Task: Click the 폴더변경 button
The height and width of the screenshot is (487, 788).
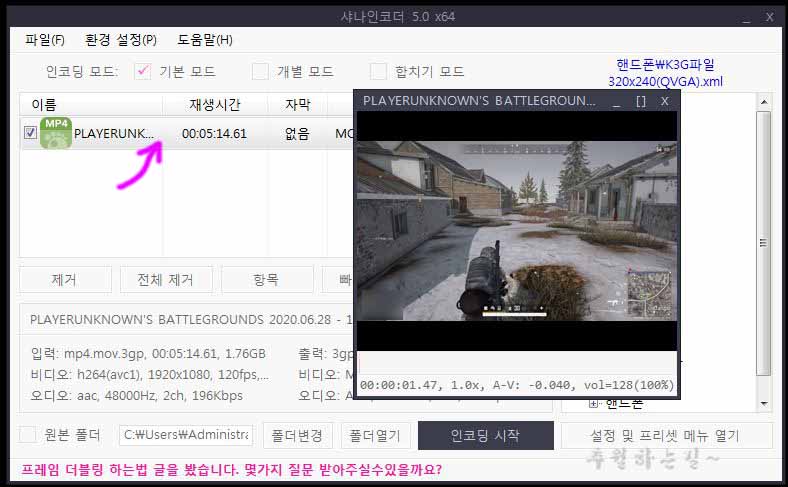Action: click(298, 435)
